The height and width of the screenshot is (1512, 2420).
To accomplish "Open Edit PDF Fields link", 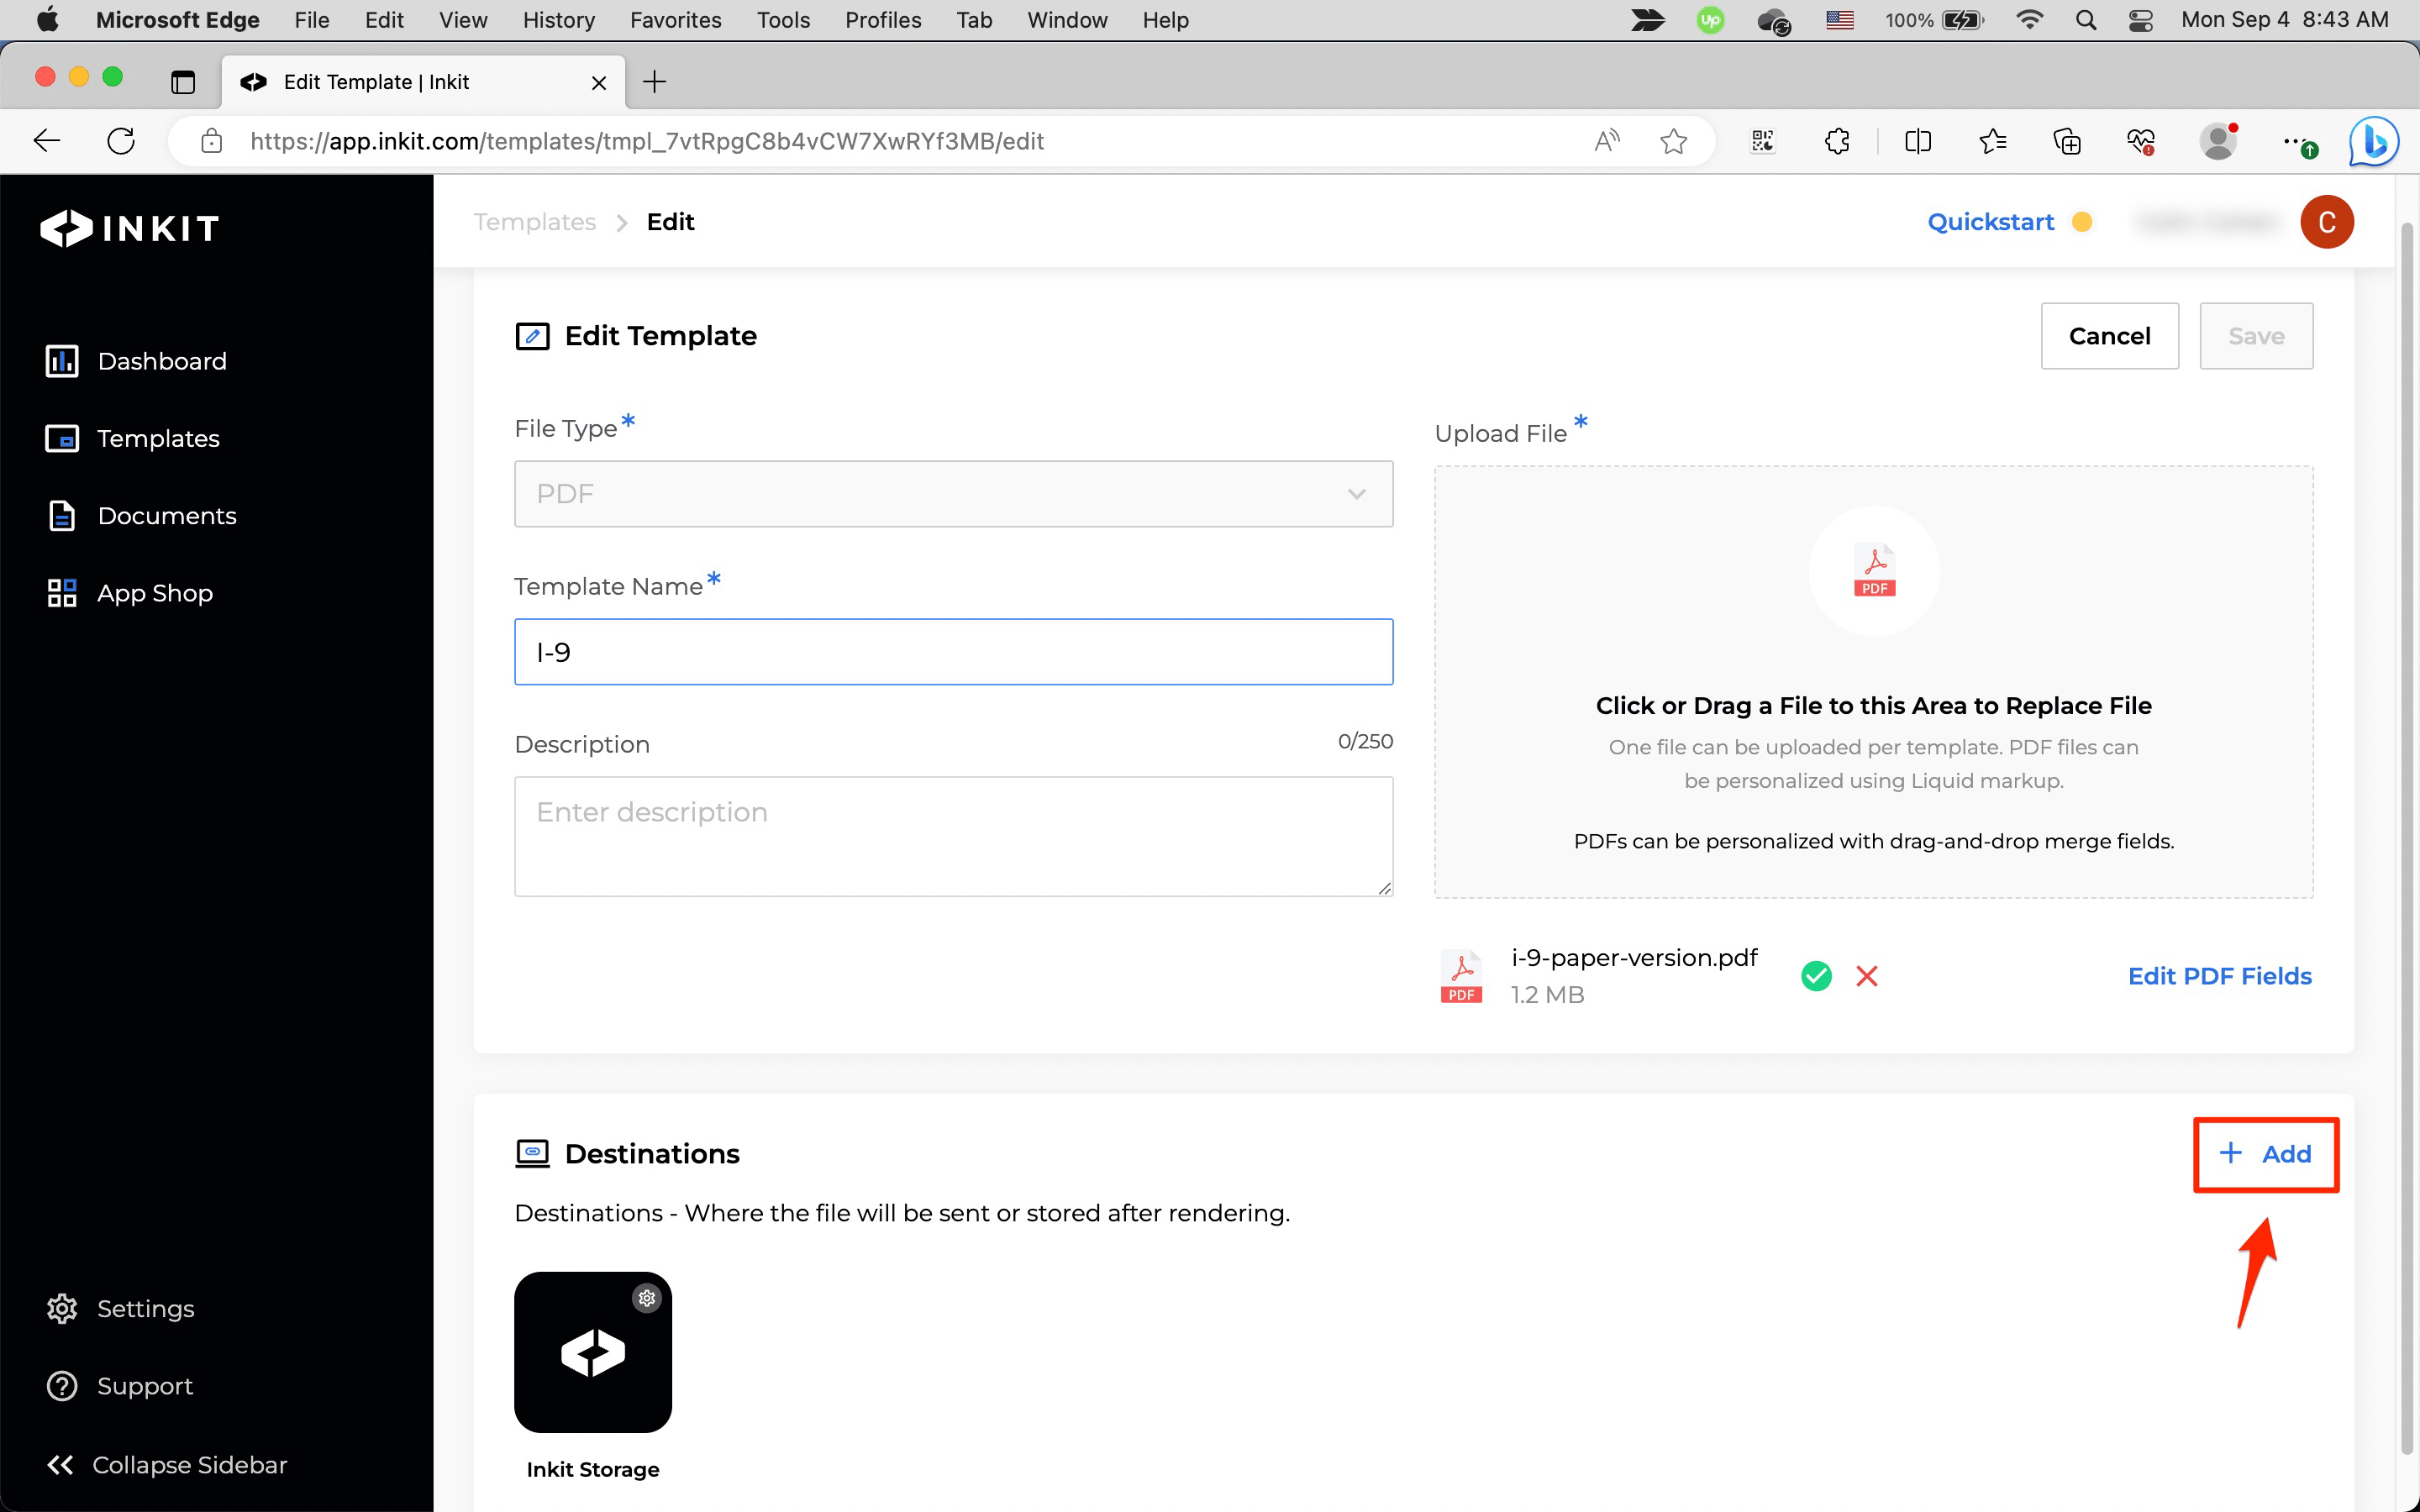I will click(2219, 976).
